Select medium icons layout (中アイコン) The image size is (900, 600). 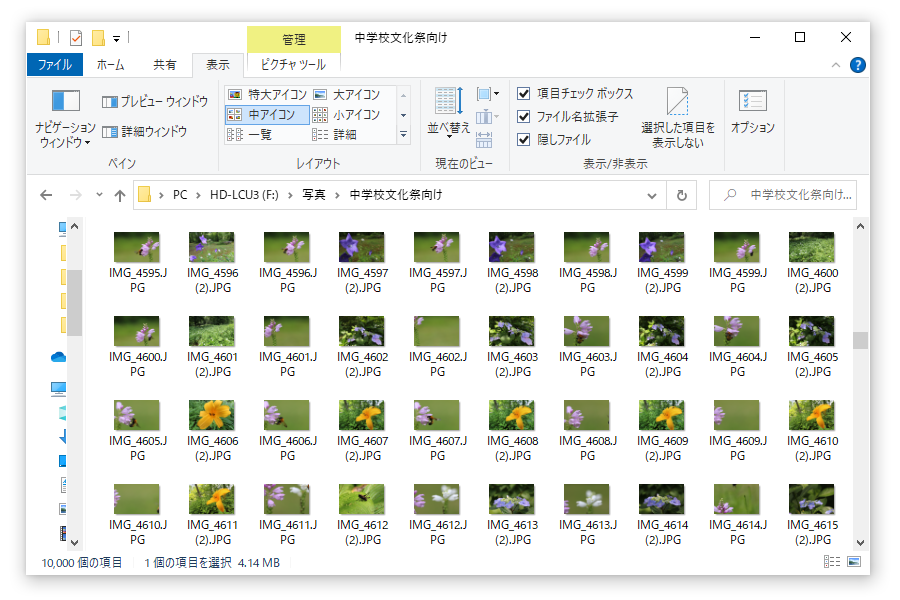point(267,114)
